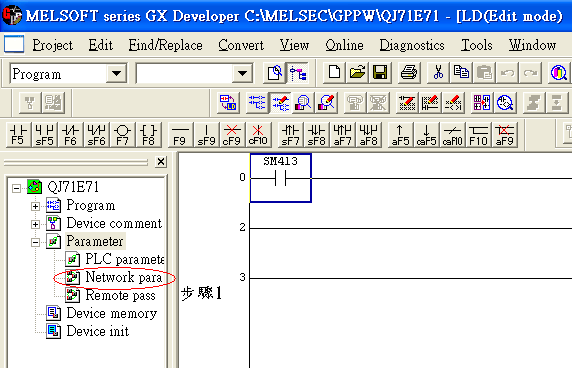This screenshot has width=572, height=368.
Task: Insert coil using F7 icon
Action: (x=122, y=135)
